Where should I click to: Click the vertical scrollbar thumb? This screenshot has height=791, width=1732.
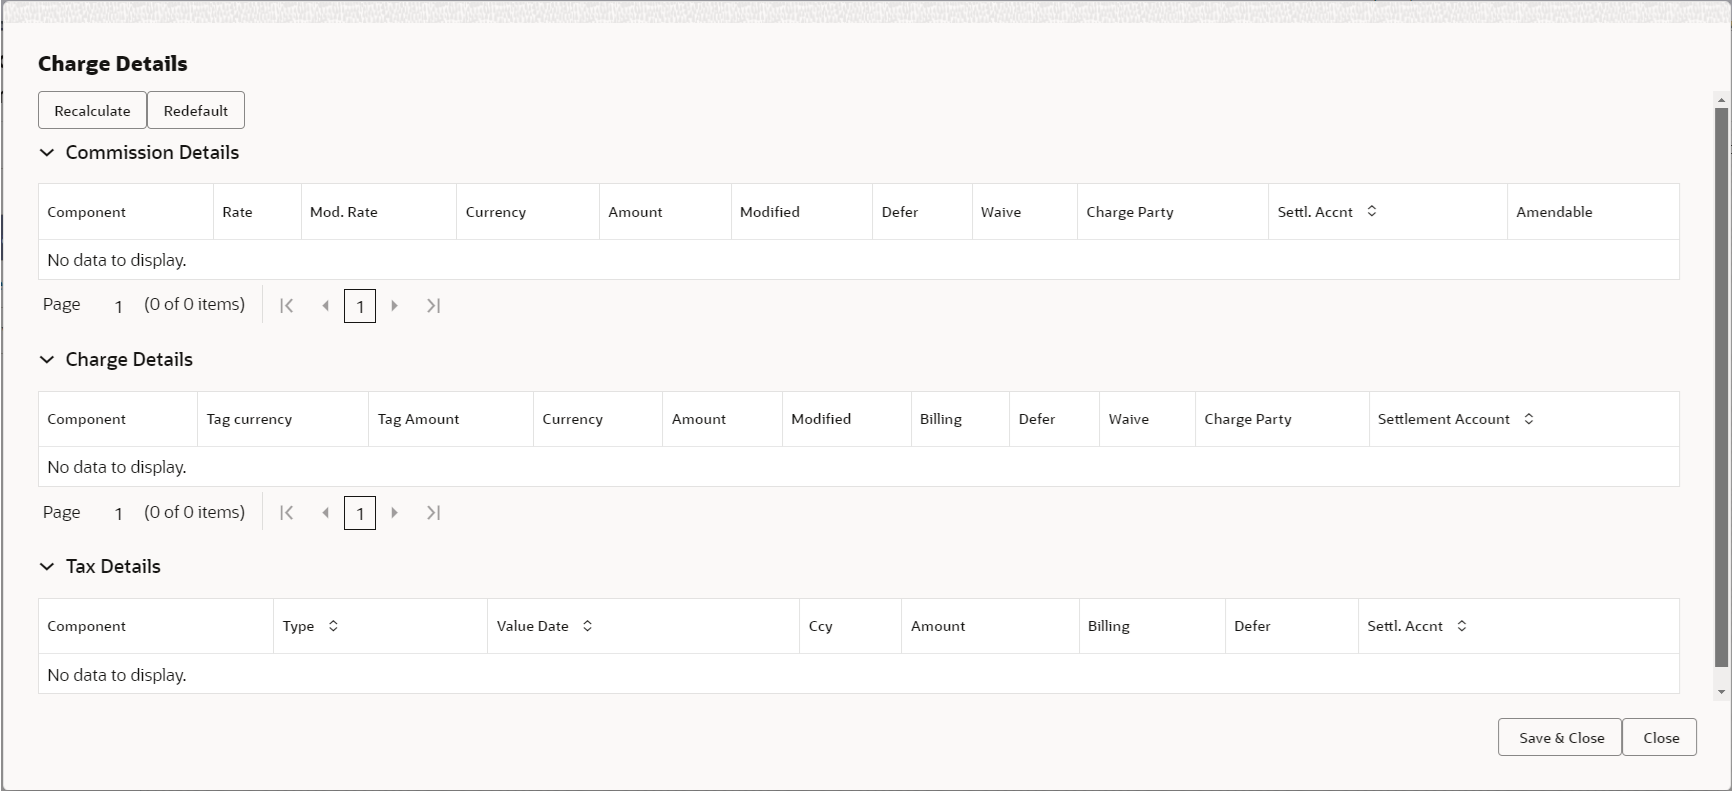[x=1721, y=387]
